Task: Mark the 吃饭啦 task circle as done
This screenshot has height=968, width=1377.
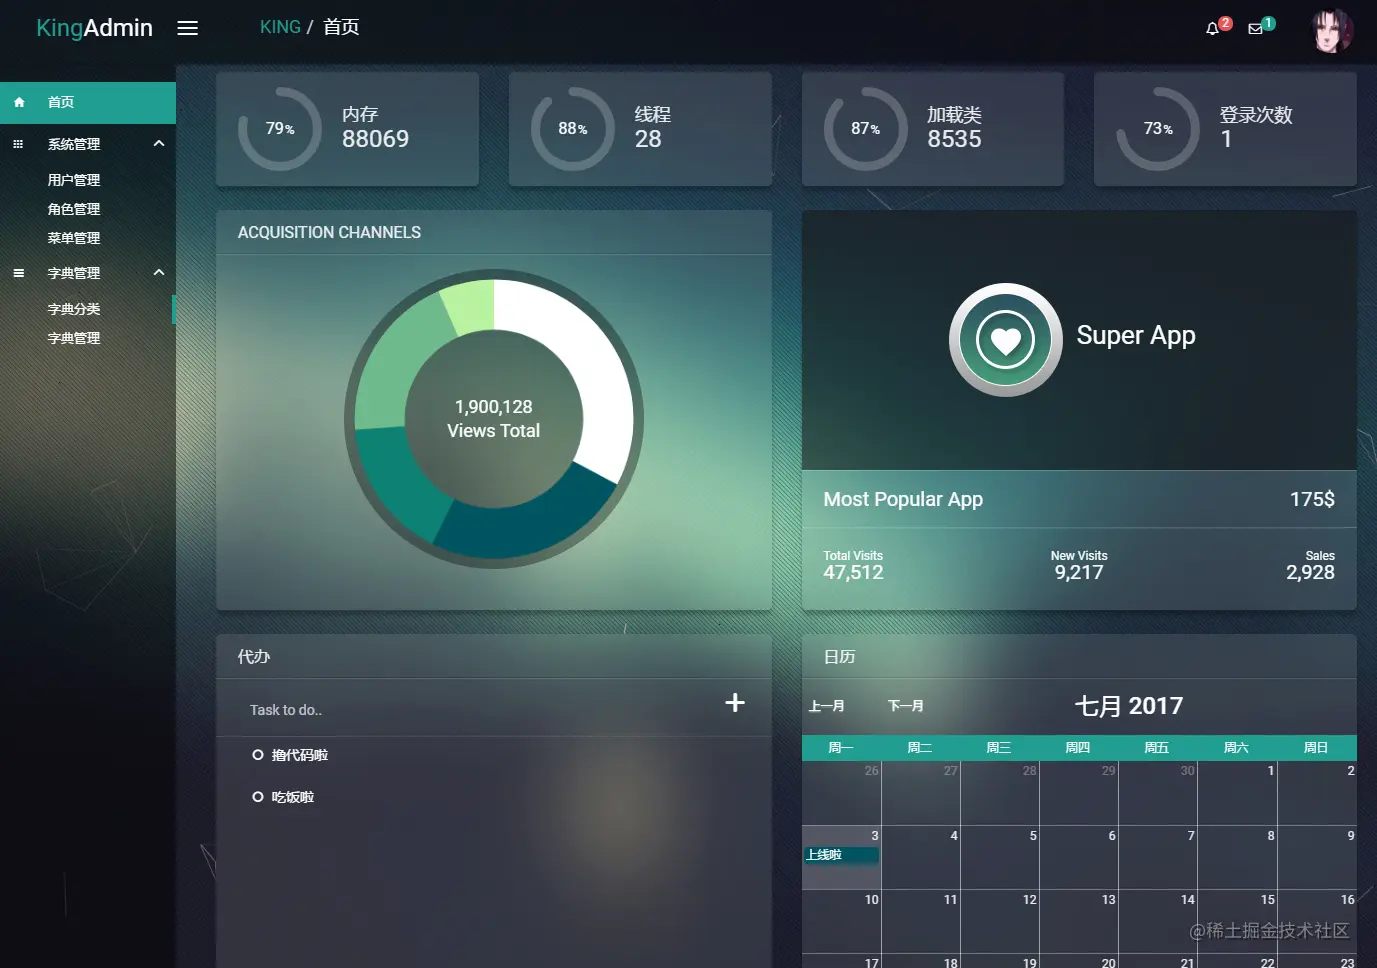Action: [x=258, y=797]
